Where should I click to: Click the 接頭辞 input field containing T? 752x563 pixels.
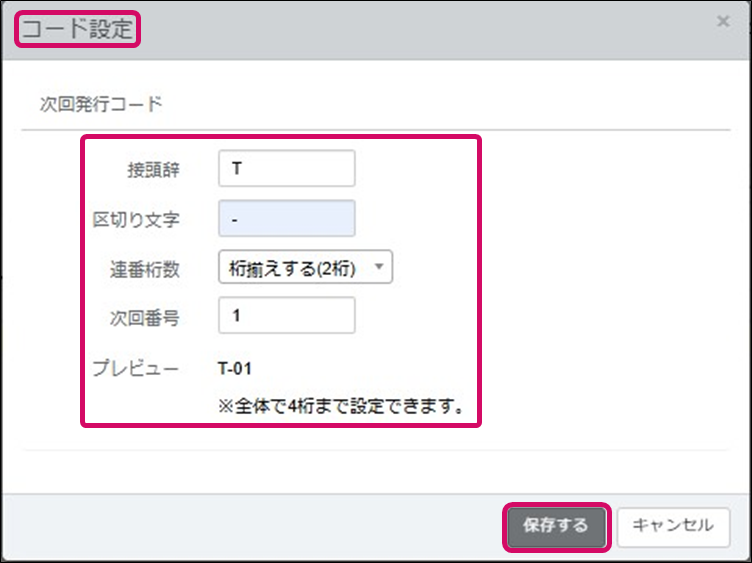coord(286,168)
